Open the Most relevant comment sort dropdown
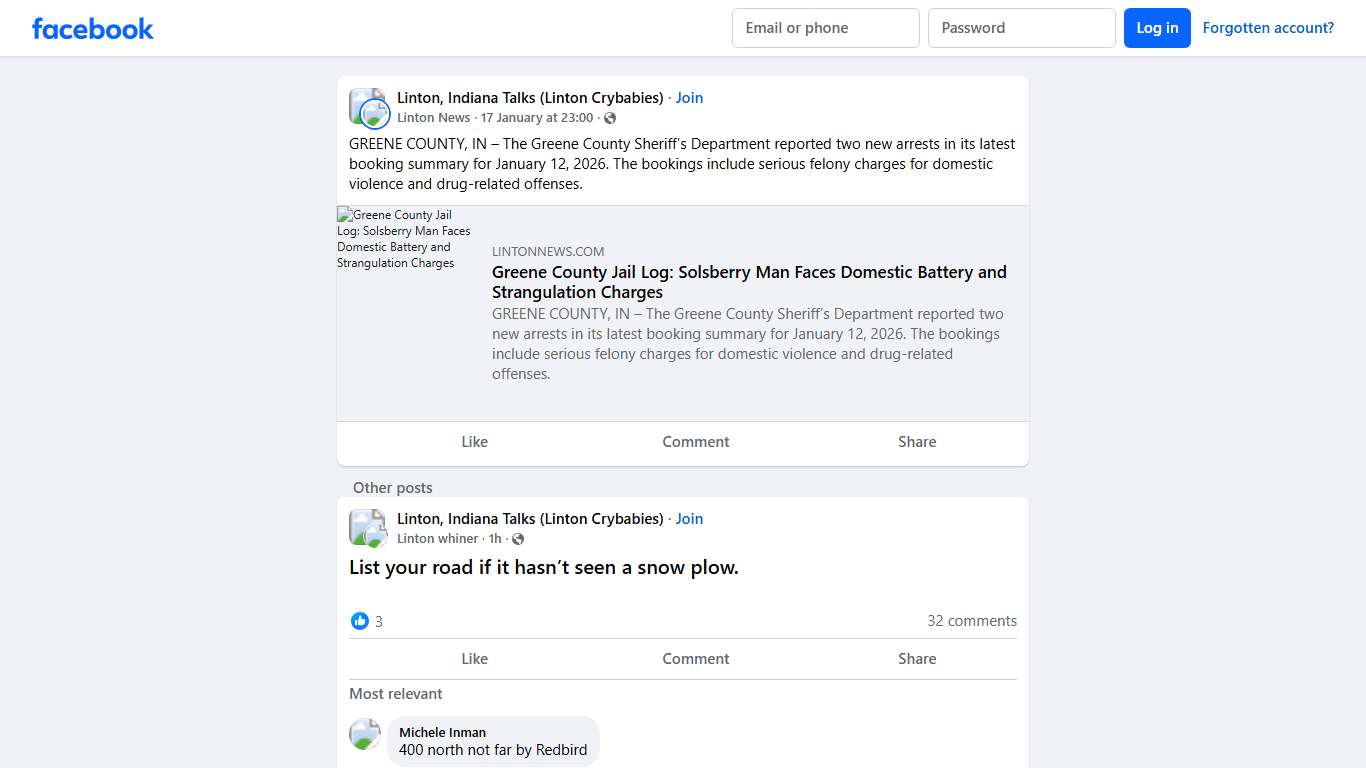Screen dimensions: 1366x768 tap(396, 693)
